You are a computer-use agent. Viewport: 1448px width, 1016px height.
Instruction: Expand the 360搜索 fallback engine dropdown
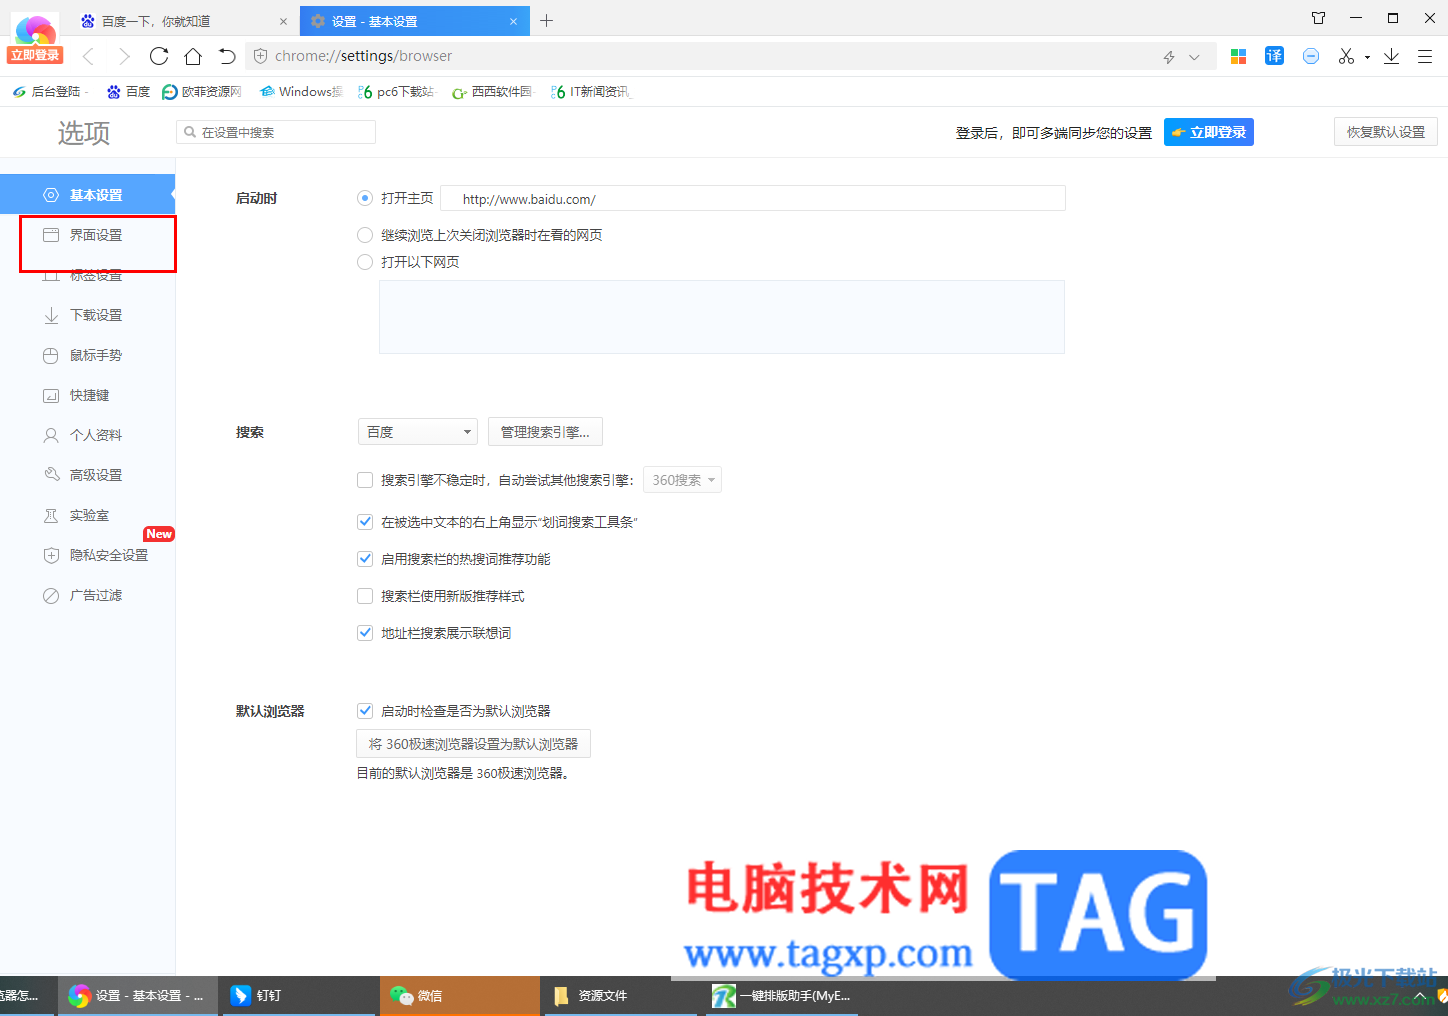pyautogui.click(x=682, y=480)
